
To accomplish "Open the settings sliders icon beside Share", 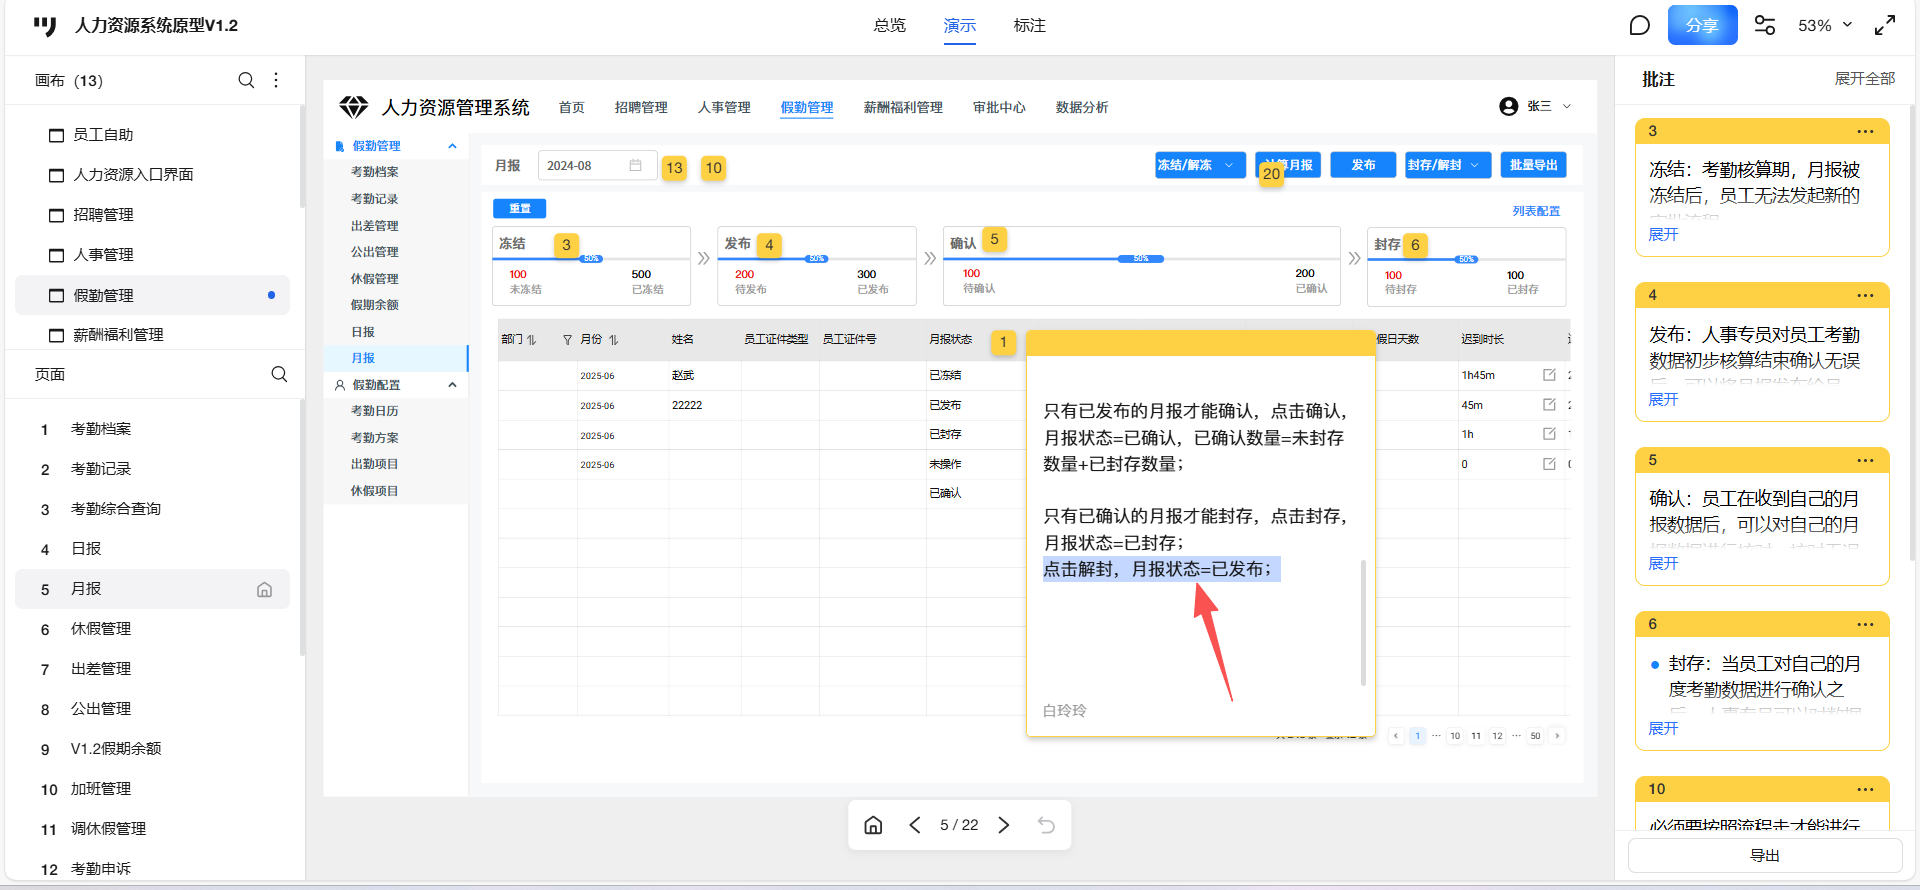I will pyautogui.click(x=1765, y=25).
